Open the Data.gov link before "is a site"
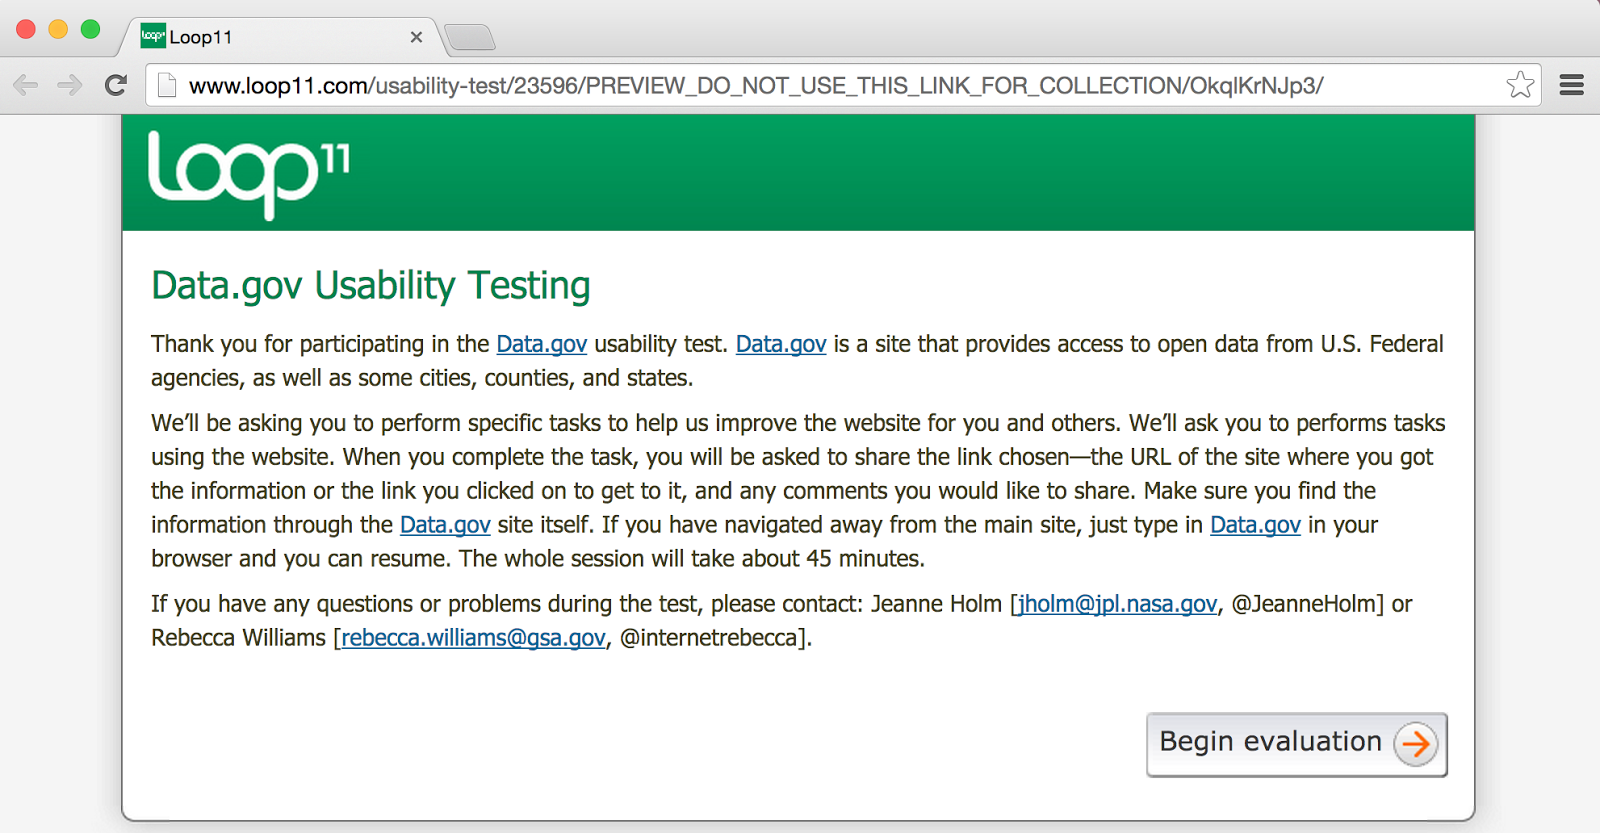The width and height of the screenshot is (1600, 833). (781, 344)
